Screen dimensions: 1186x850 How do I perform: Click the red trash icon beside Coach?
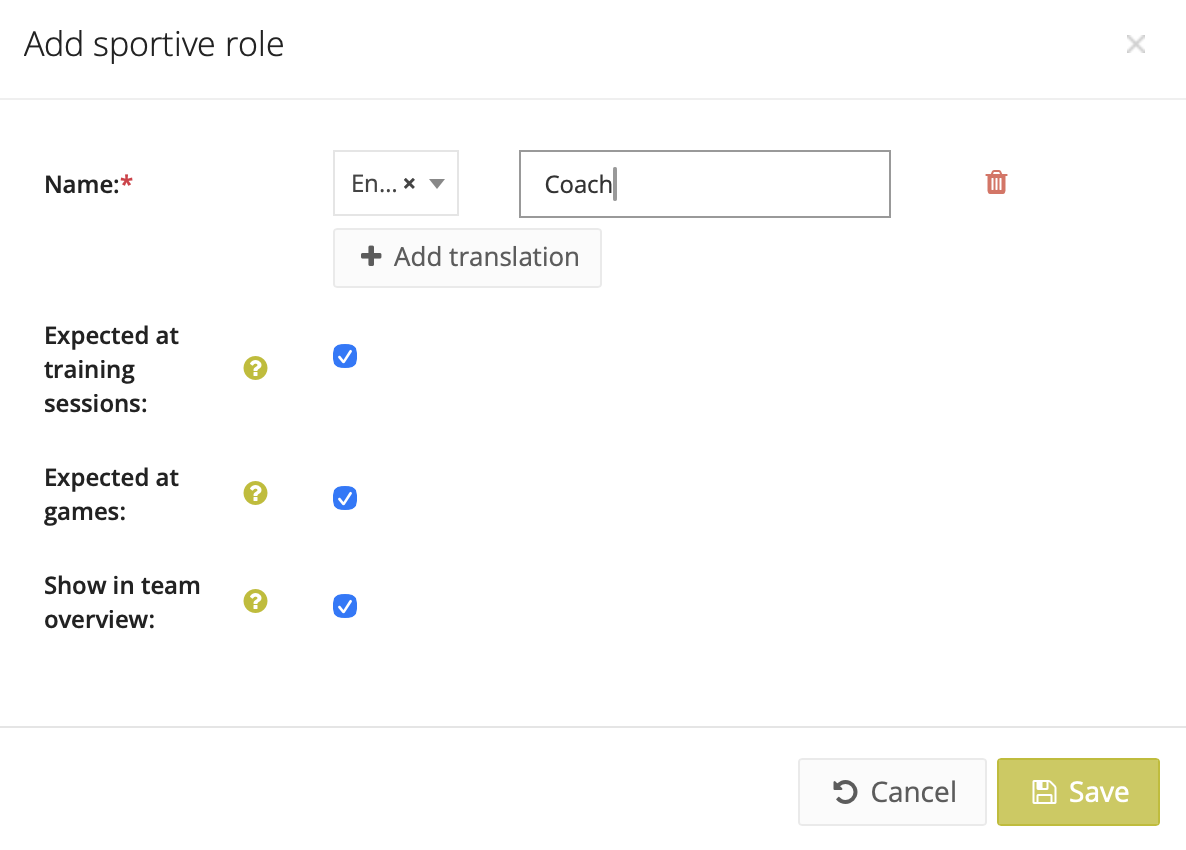[996, 183]
